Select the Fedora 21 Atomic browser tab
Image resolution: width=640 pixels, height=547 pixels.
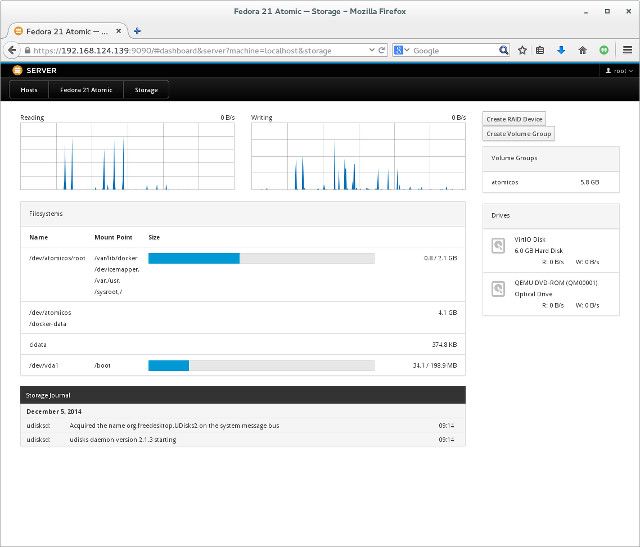[x=67, y=31]
